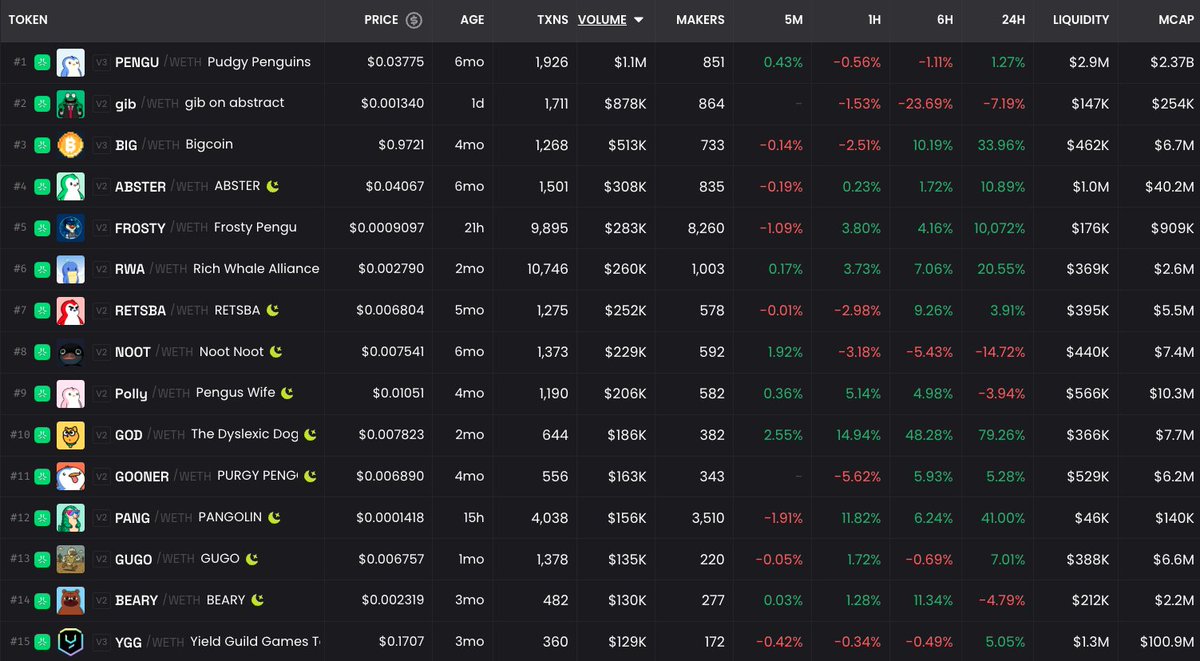The width and height of the screenshot is (1200, 661).
Task: Click the green chain icon in row #1
Action: 42,62
